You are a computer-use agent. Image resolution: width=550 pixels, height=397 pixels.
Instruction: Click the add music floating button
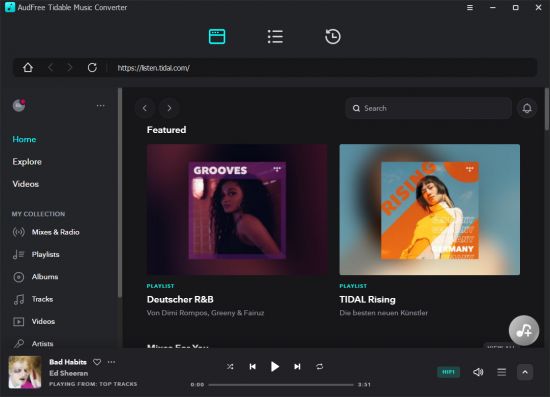(x=524, y=330)
